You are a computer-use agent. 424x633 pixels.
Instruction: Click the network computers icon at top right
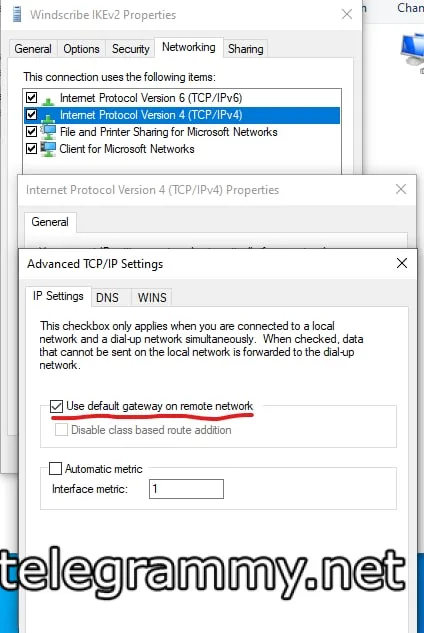tap(412, 50)
